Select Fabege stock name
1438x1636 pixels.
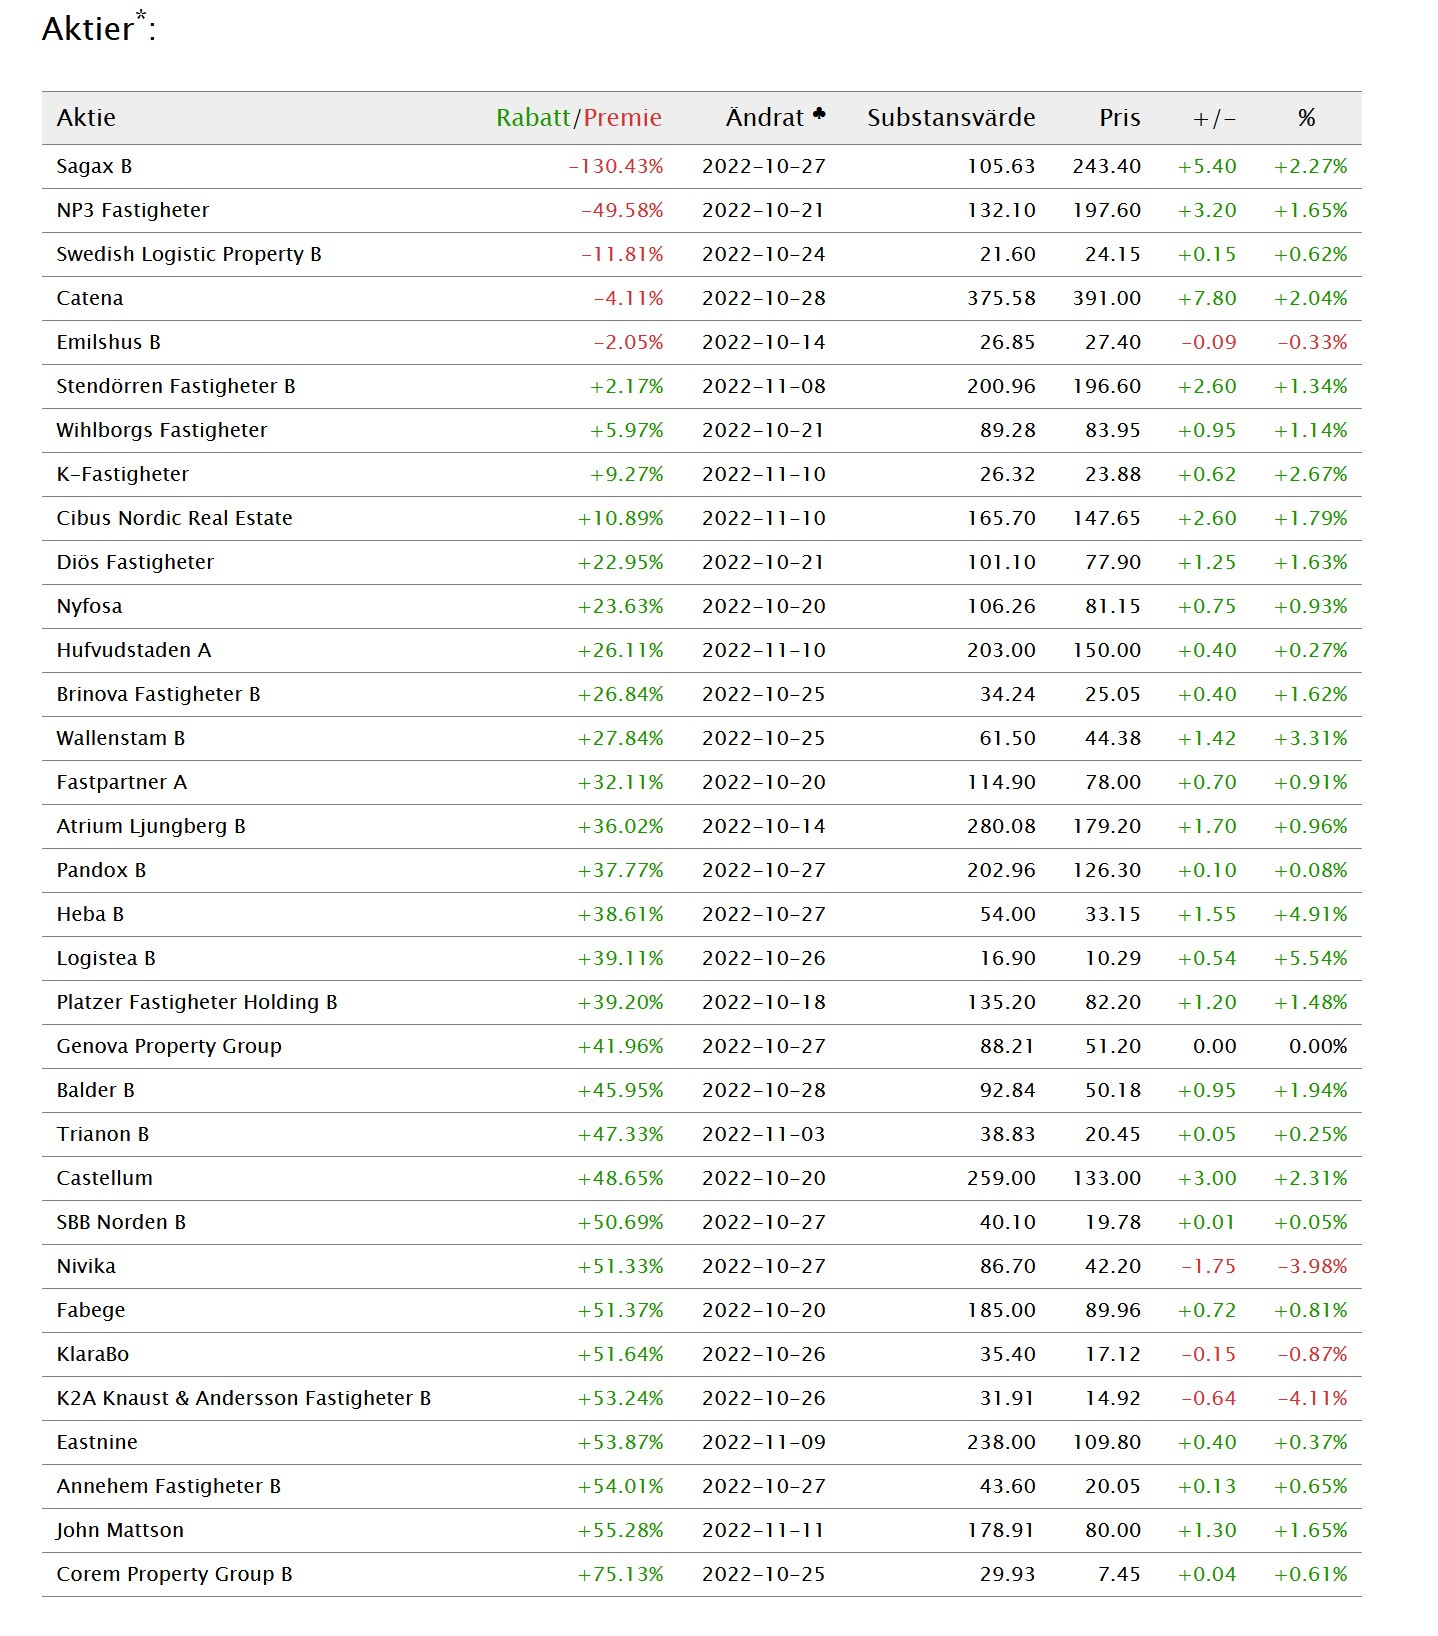coord(91,1310)
